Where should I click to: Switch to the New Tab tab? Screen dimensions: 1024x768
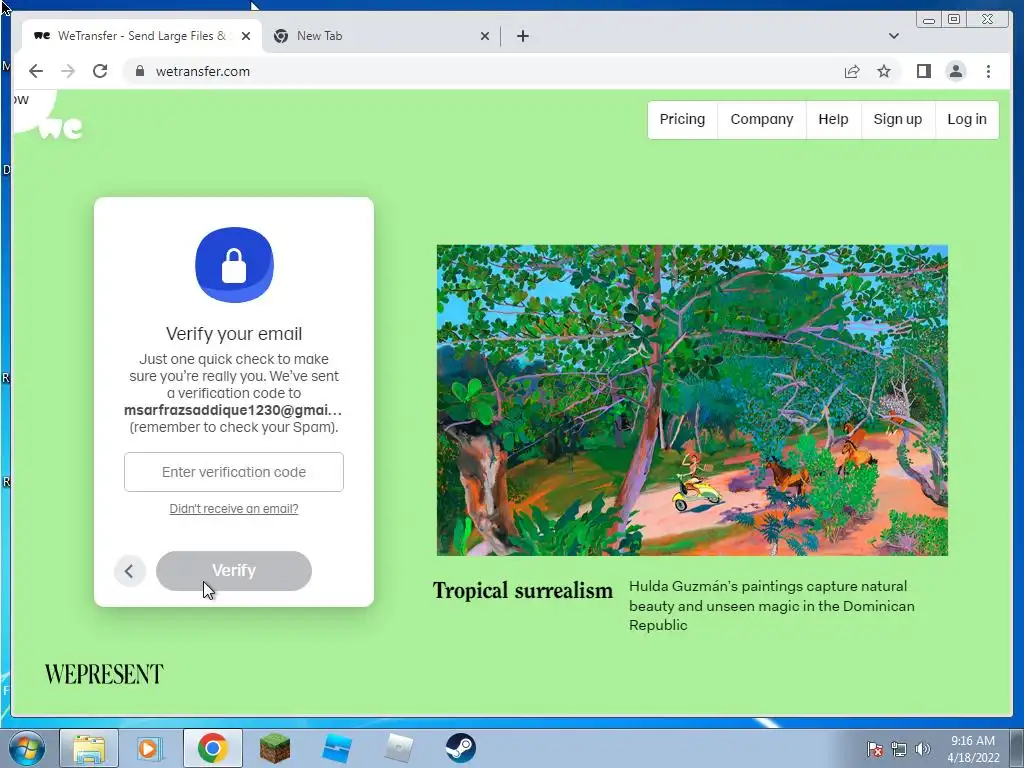379,36
